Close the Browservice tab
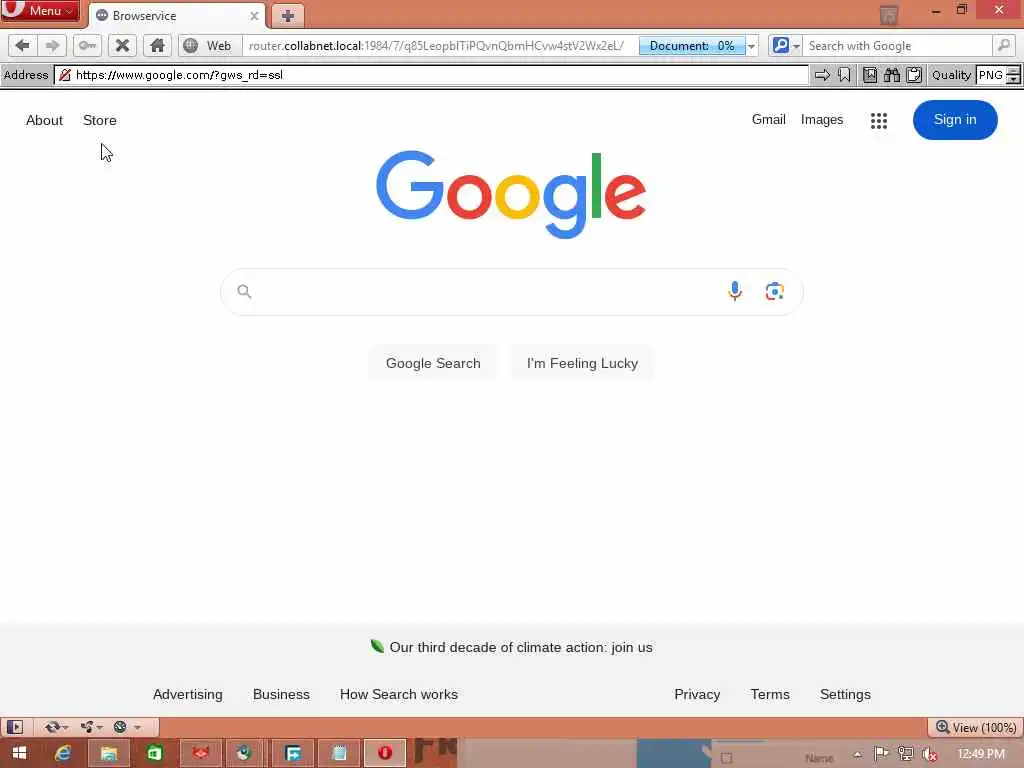 coord(254,16)
